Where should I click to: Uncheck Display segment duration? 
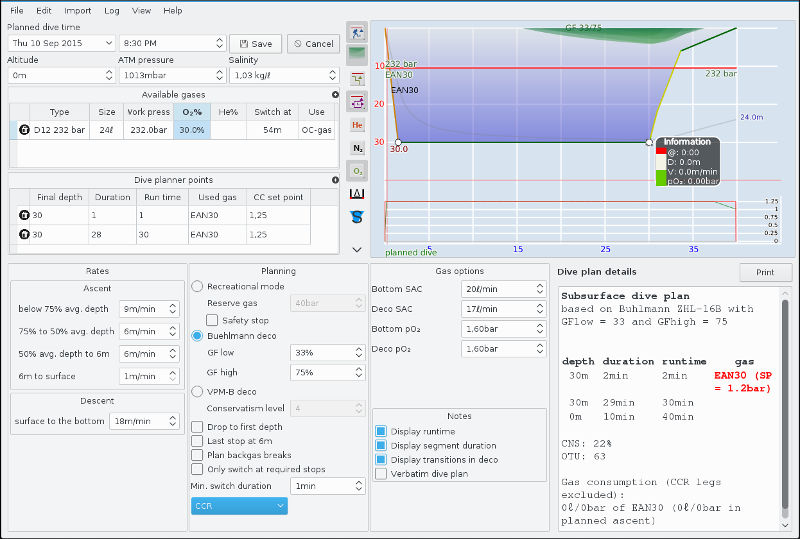[381, 446]
